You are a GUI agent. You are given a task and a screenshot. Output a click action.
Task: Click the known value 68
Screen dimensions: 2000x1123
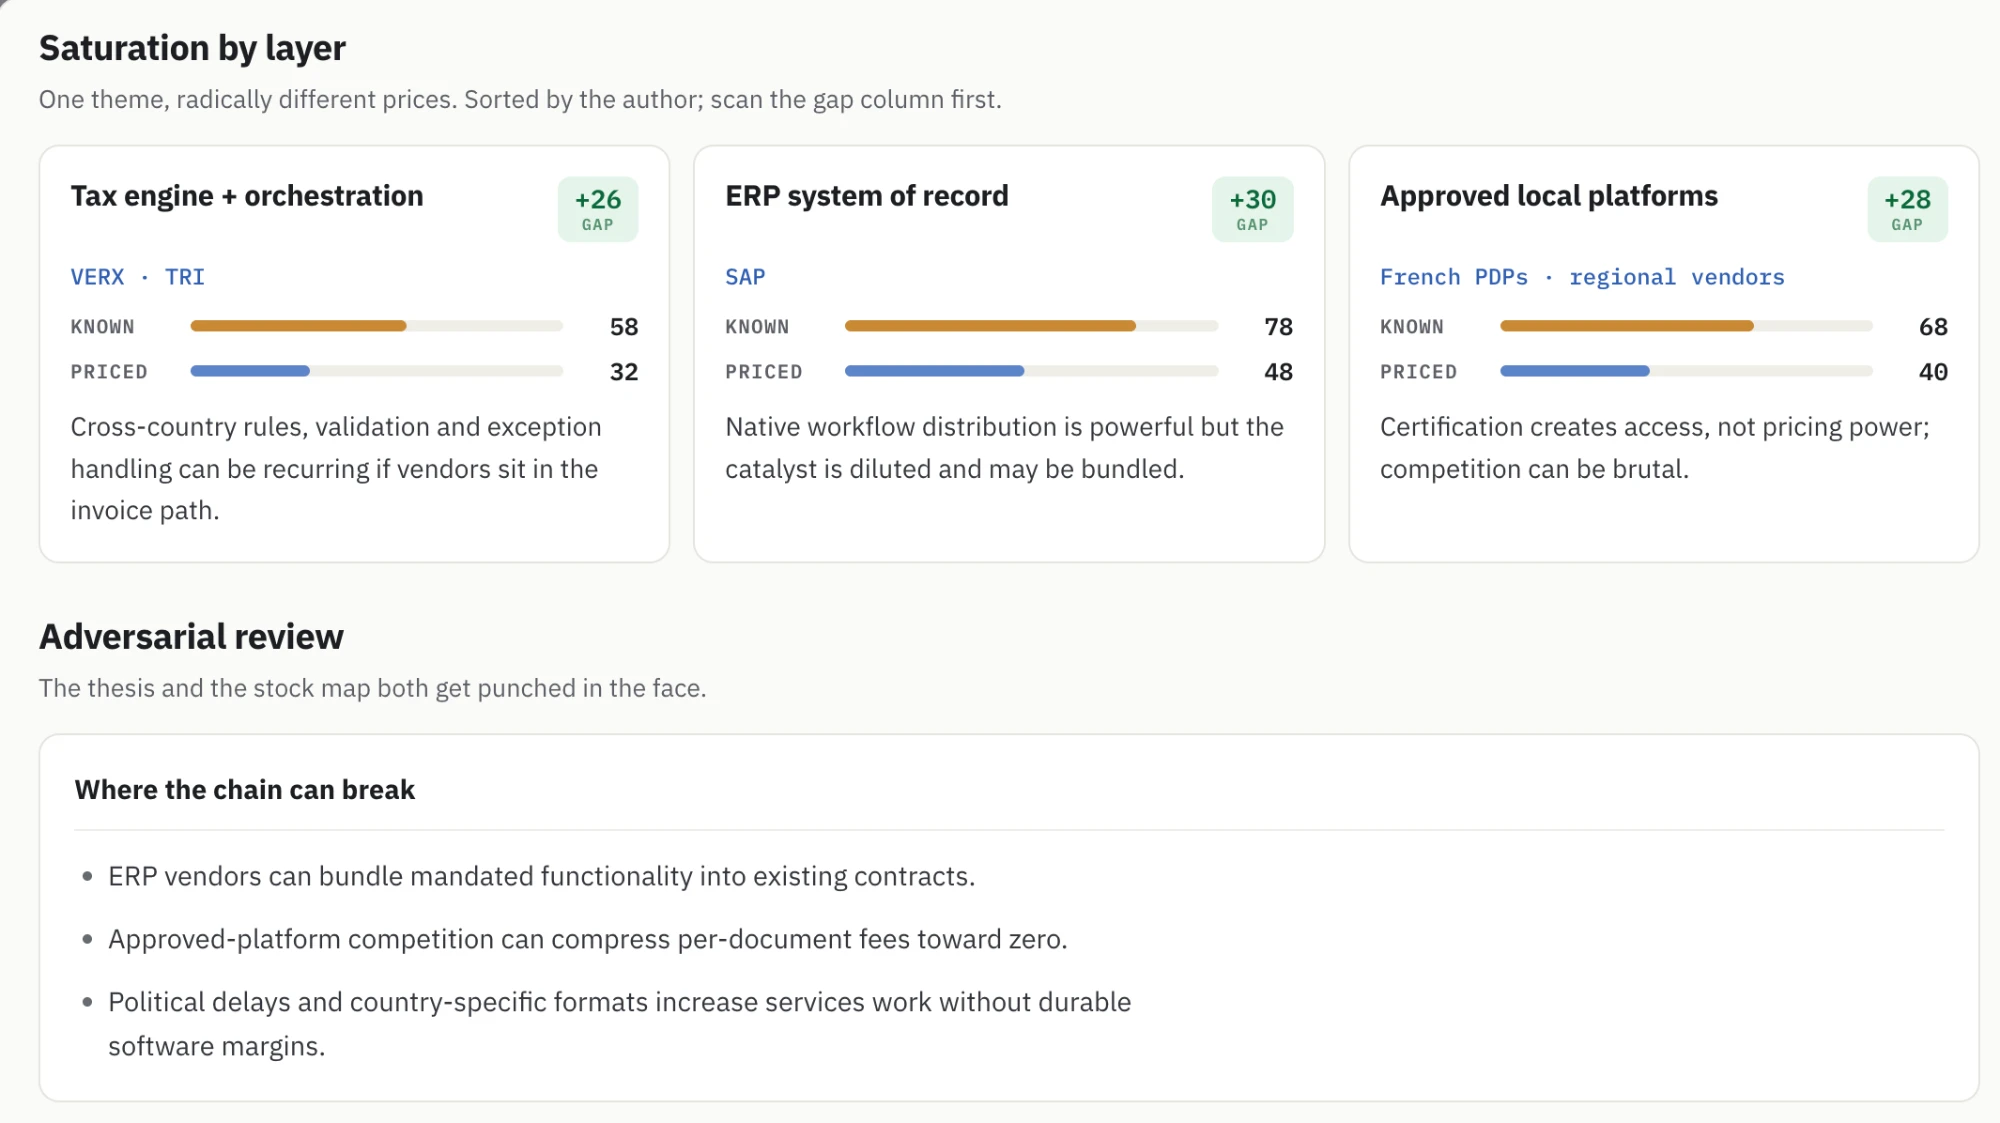[x=1933, y=327]
